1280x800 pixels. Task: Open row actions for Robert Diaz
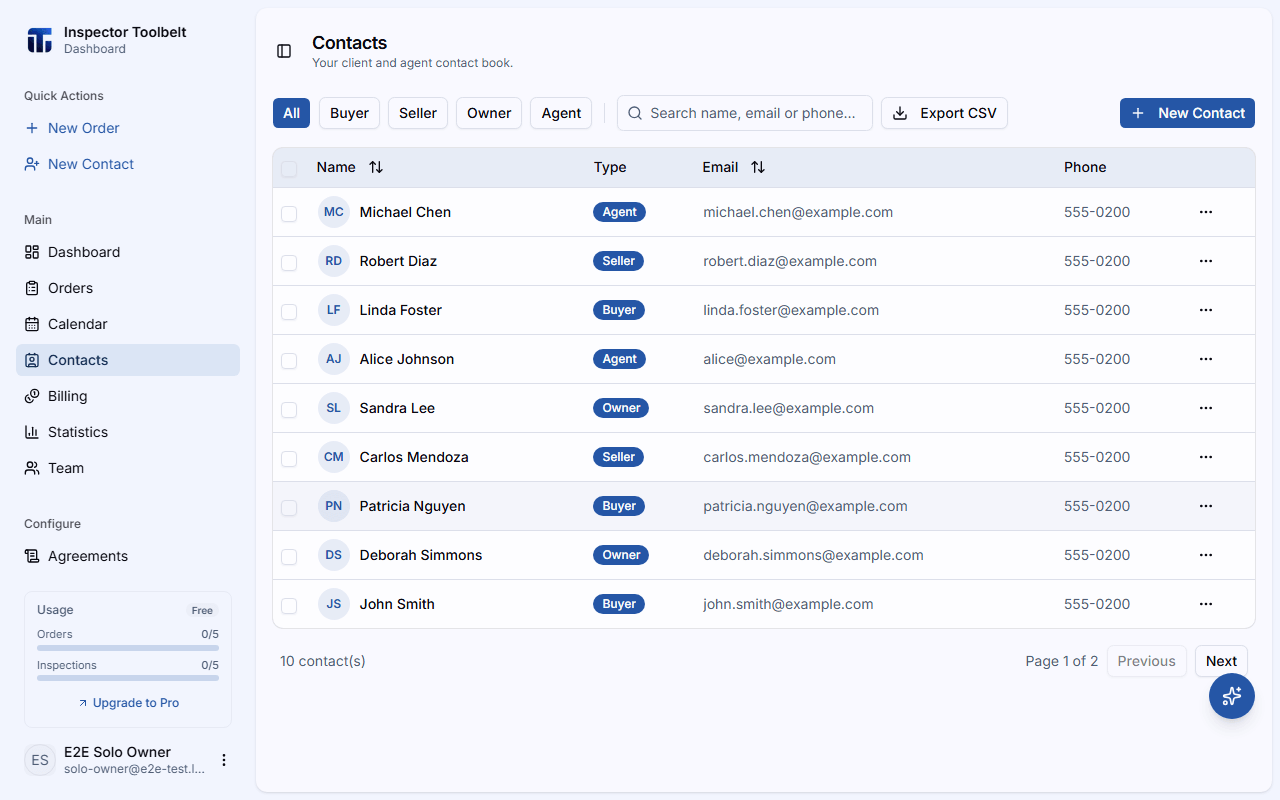(x=1206, y=261)
